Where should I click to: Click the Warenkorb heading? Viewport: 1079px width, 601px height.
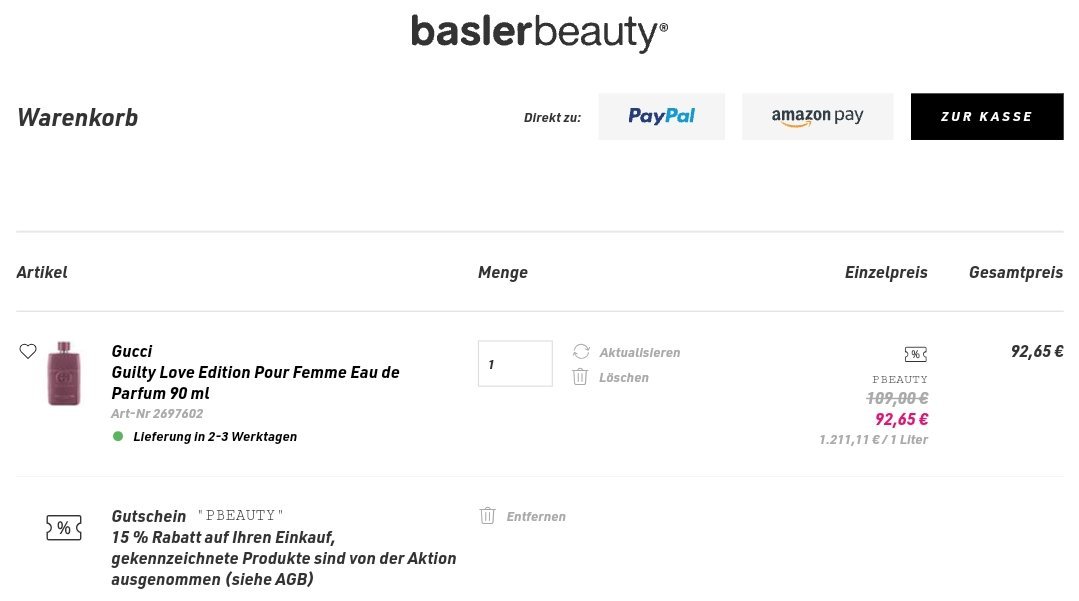(78, 118)
